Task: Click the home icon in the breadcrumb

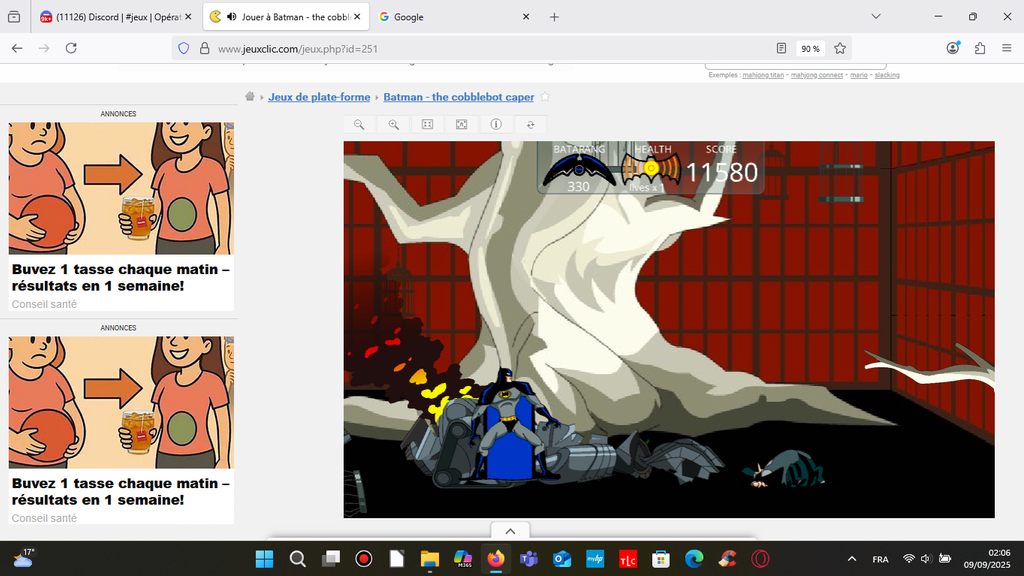Action: 250,97
